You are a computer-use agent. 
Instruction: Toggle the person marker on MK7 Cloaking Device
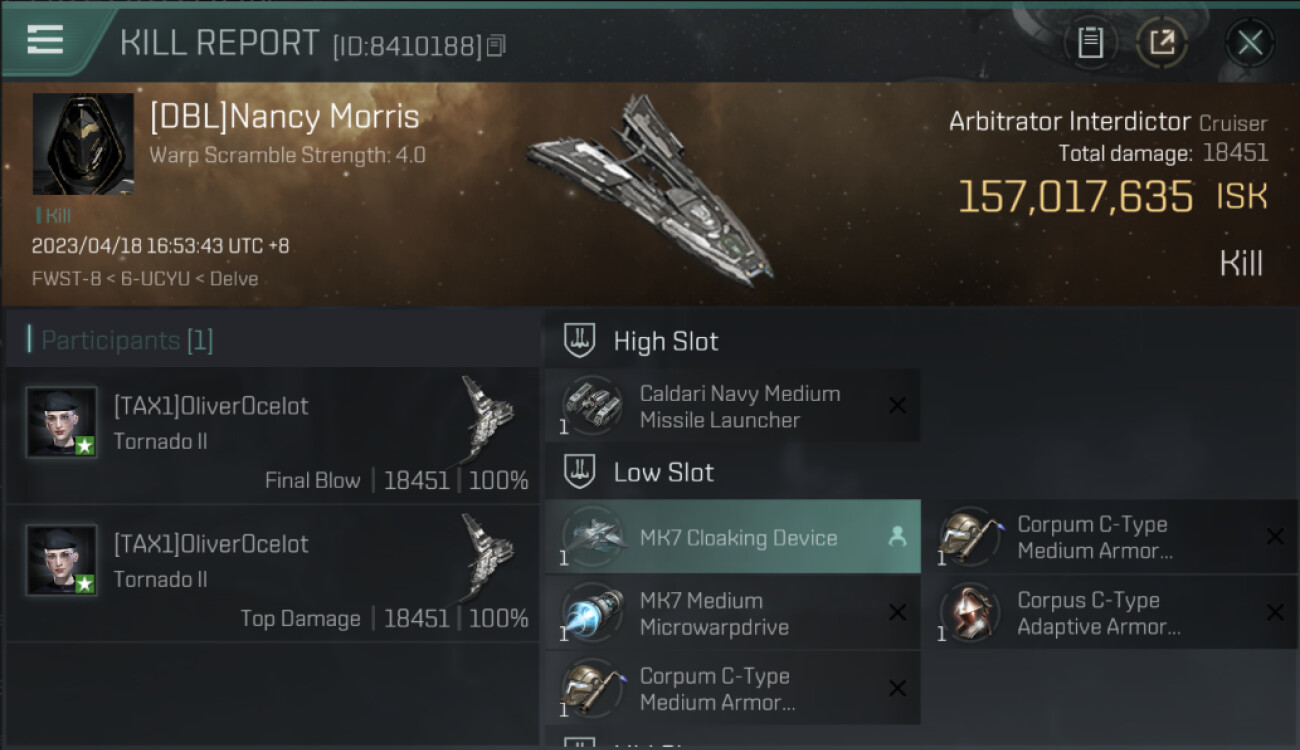point(897,537)
